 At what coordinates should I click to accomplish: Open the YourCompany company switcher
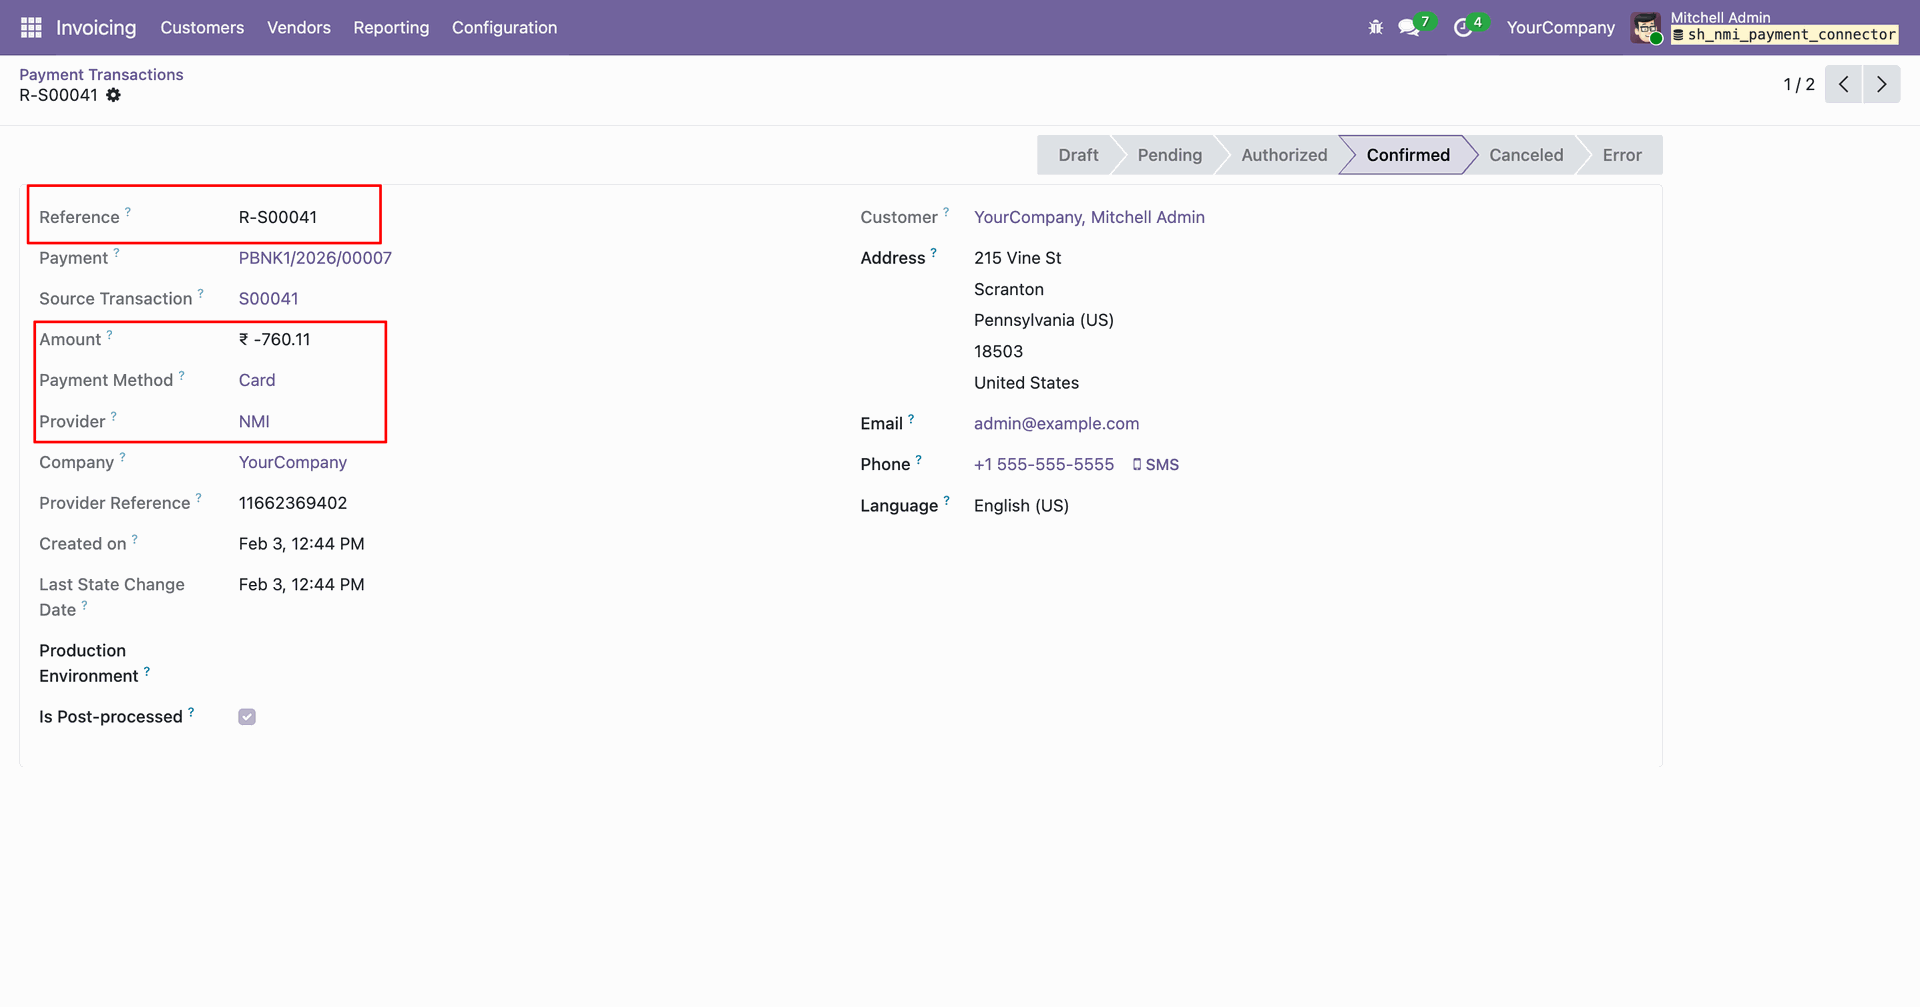tap(1560, 27)
